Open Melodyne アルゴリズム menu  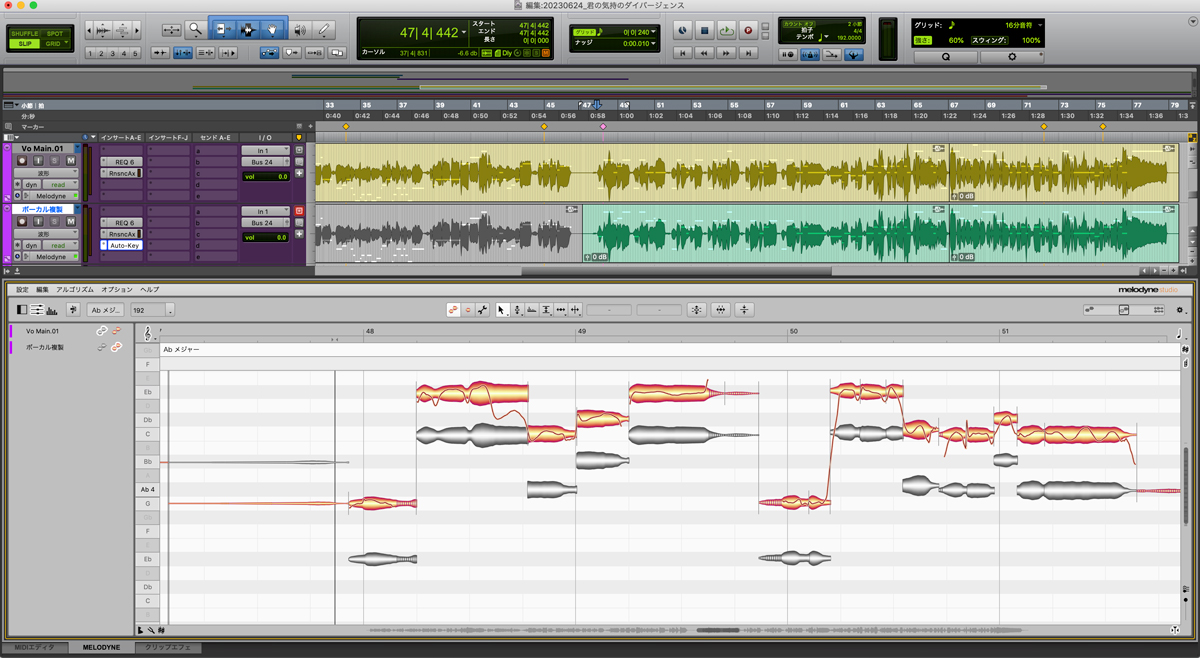(x=75, y=289)
